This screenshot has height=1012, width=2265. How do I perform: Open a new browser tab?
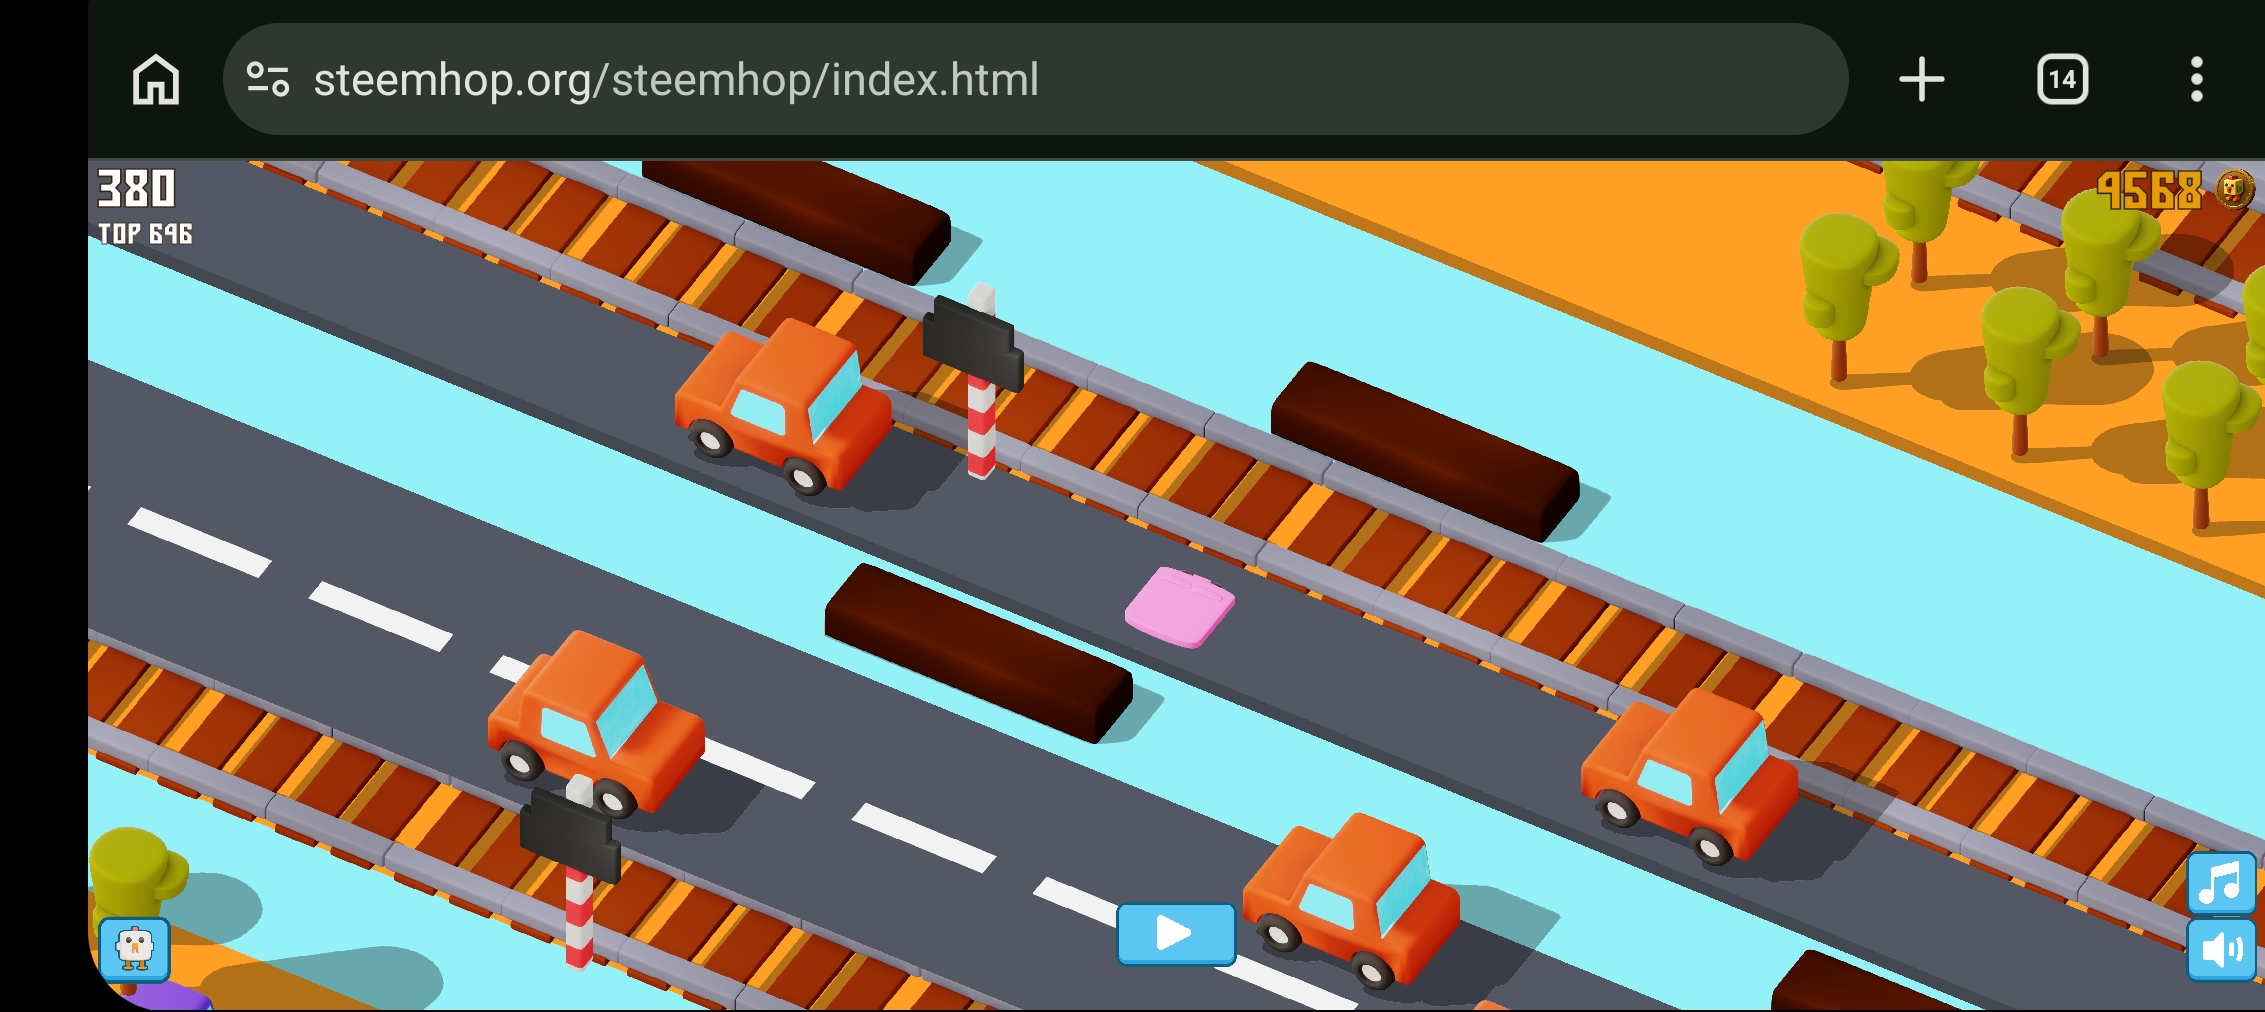(1921, 80)
